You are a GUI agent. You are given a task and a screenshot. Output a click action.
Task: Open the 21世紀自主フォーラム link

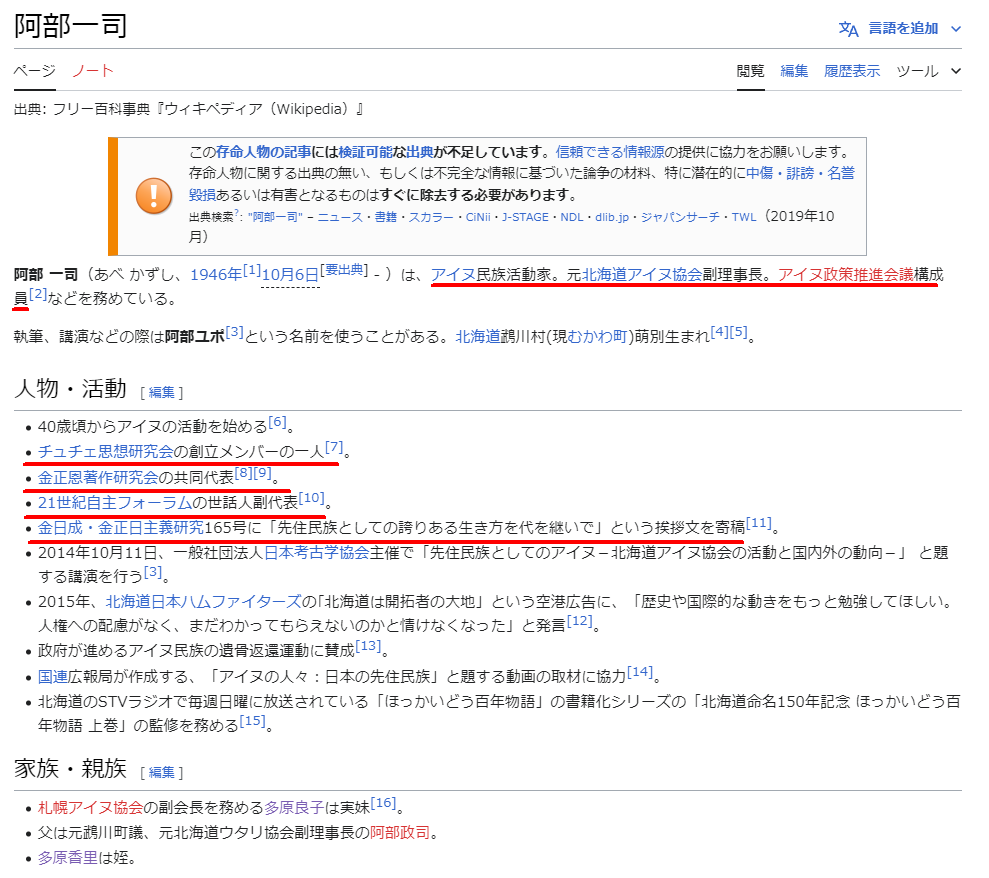pos(115,503)
